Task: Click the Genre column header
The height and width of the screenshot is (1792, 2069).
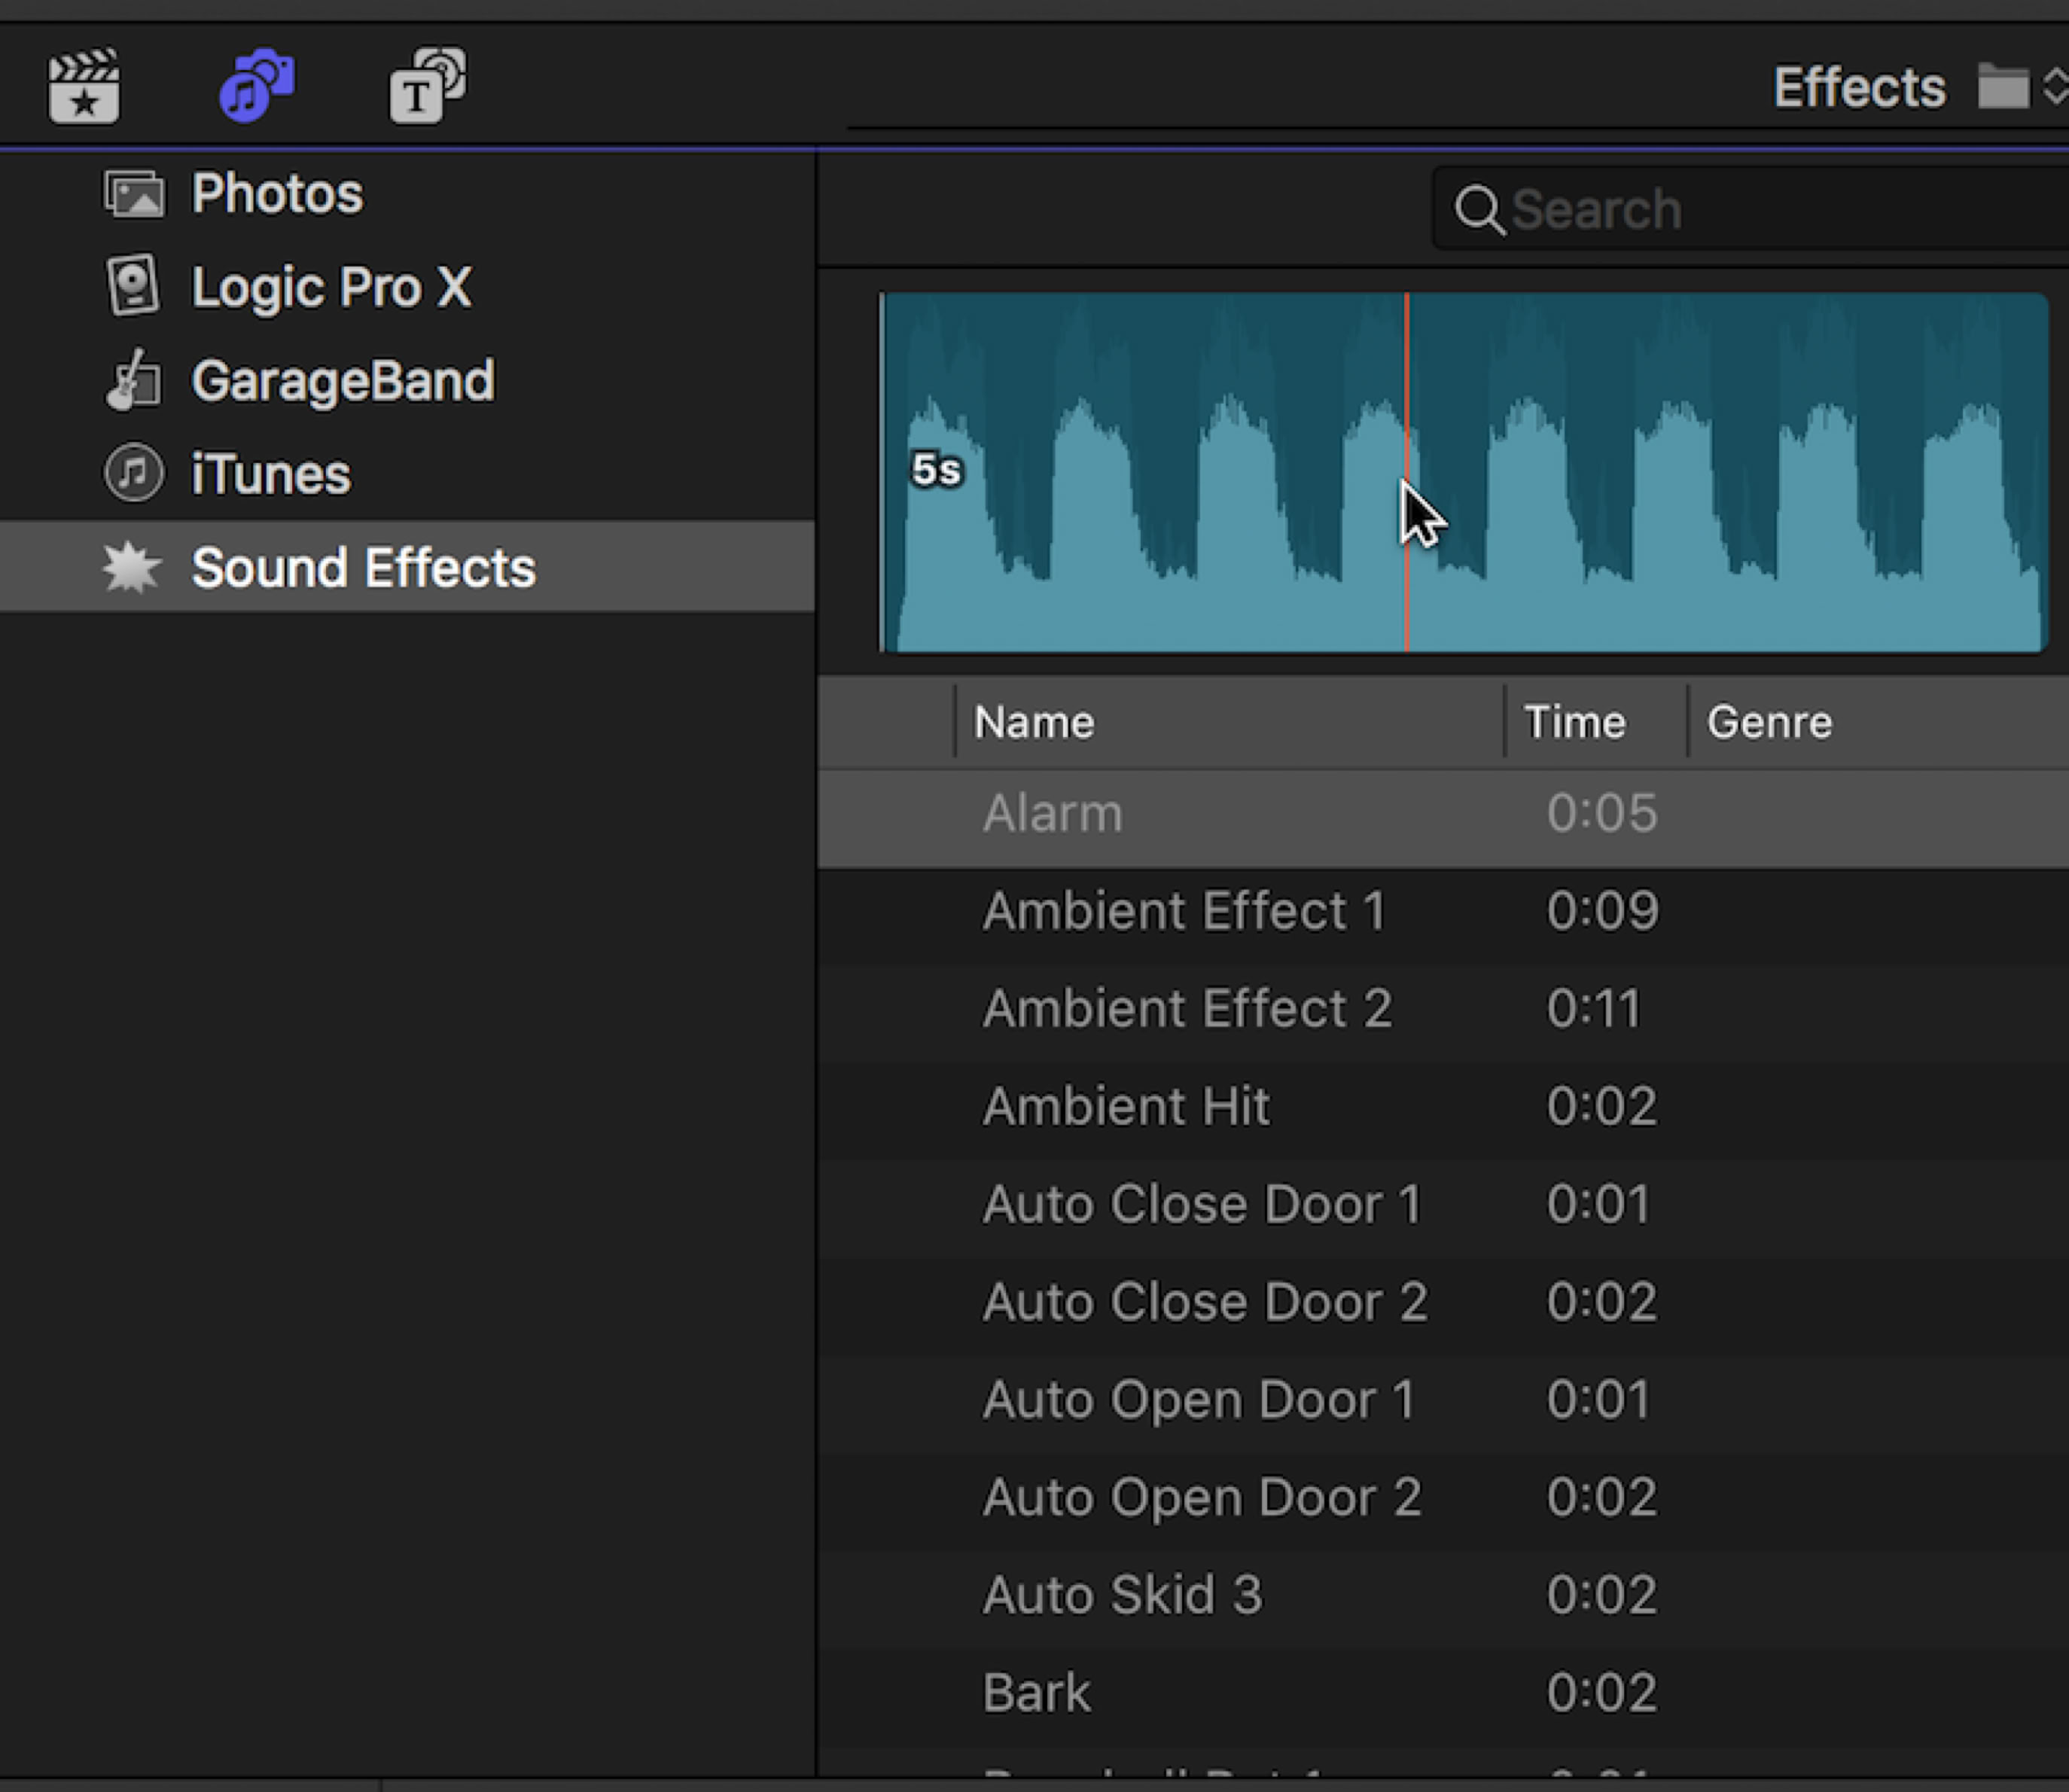Action: 1768,722
